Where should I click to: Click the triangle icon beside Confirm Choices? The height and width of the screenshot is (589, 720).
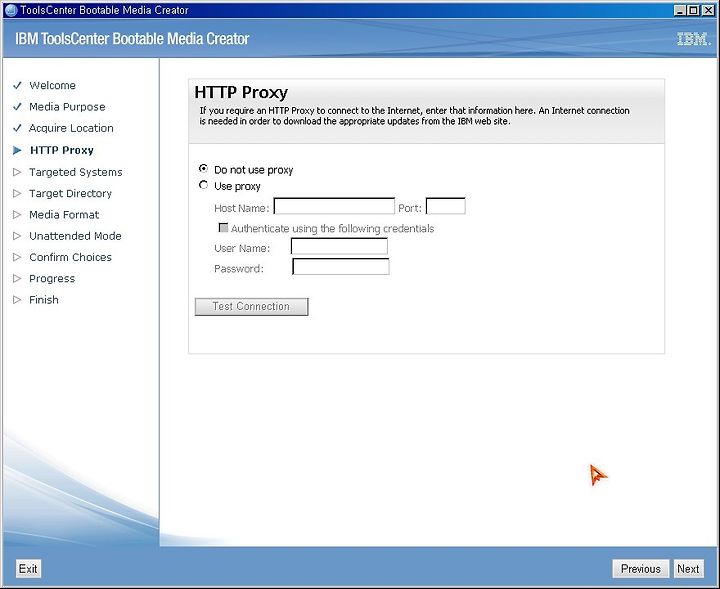pos(17,257)
